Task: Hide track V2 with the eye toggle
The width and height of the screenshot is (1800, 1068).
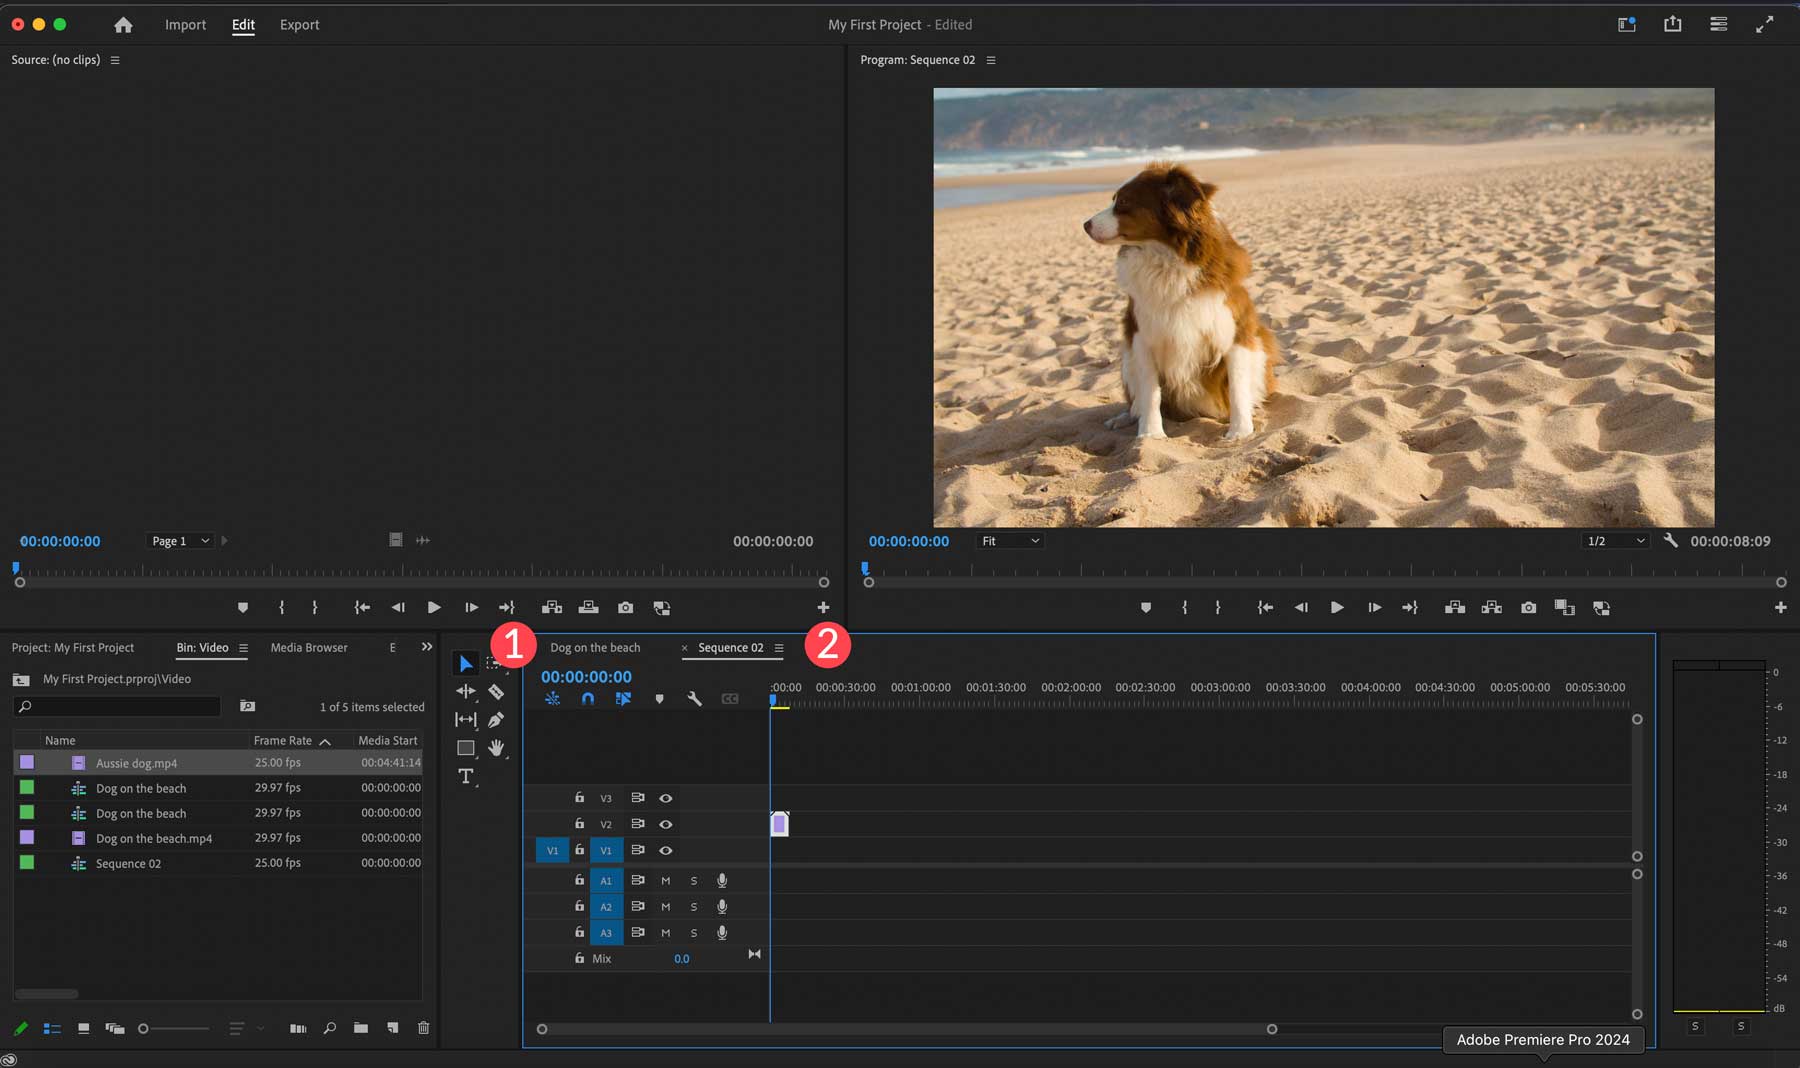Action: tap(666, 824)
